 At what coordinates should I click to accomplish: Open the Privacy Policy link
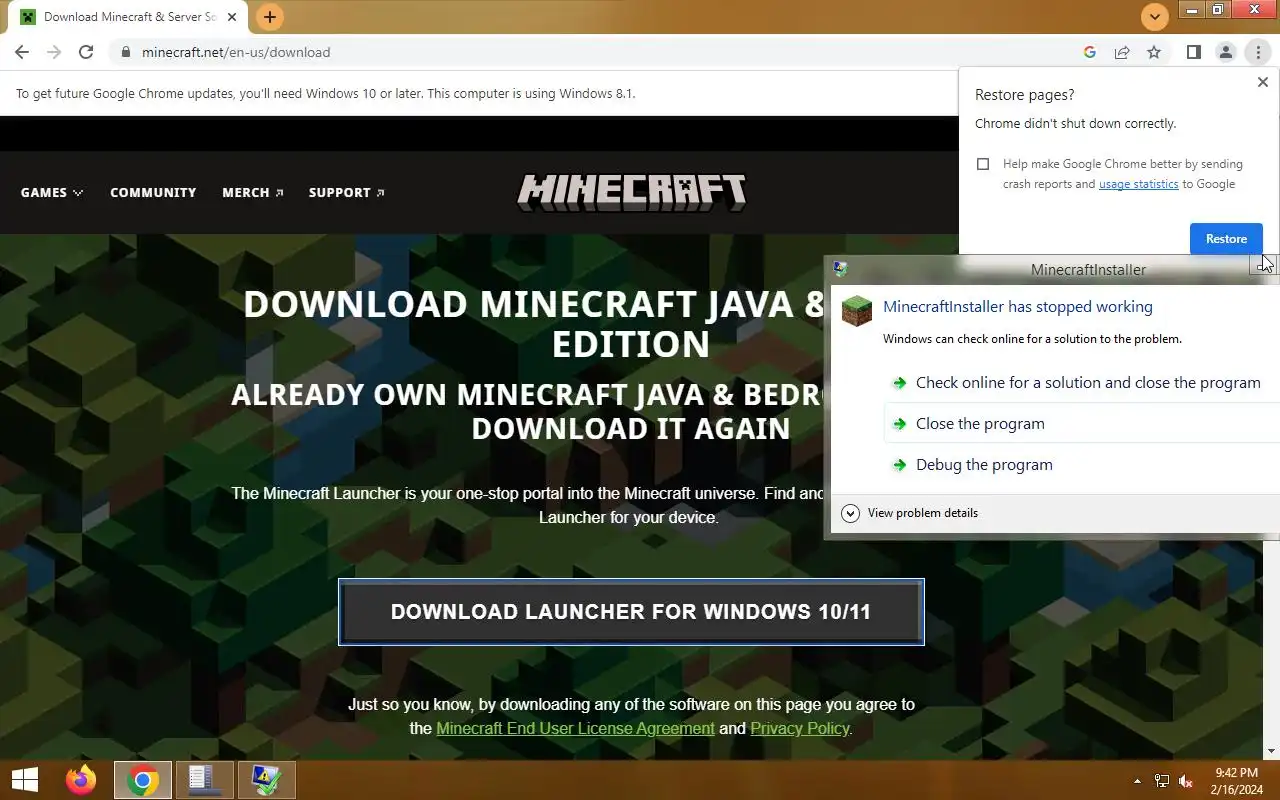pos(800,728)
